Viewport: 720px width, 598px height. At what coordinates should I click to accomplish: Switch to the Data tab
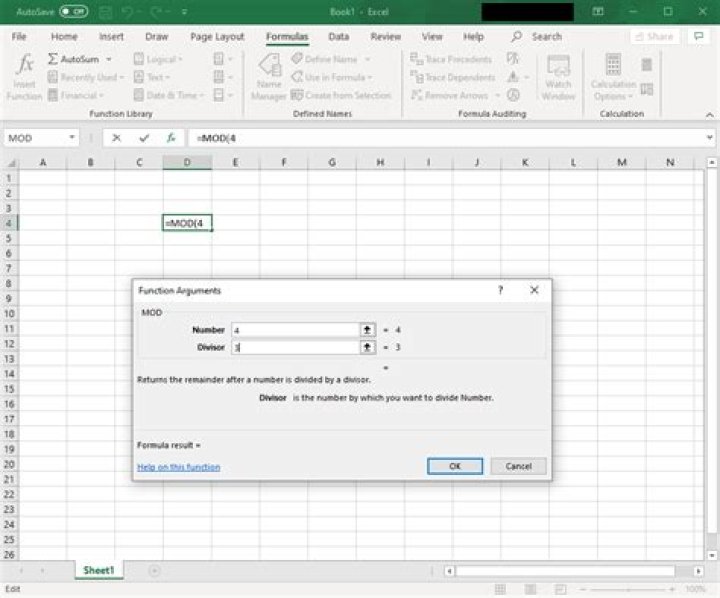pos(338,36)
